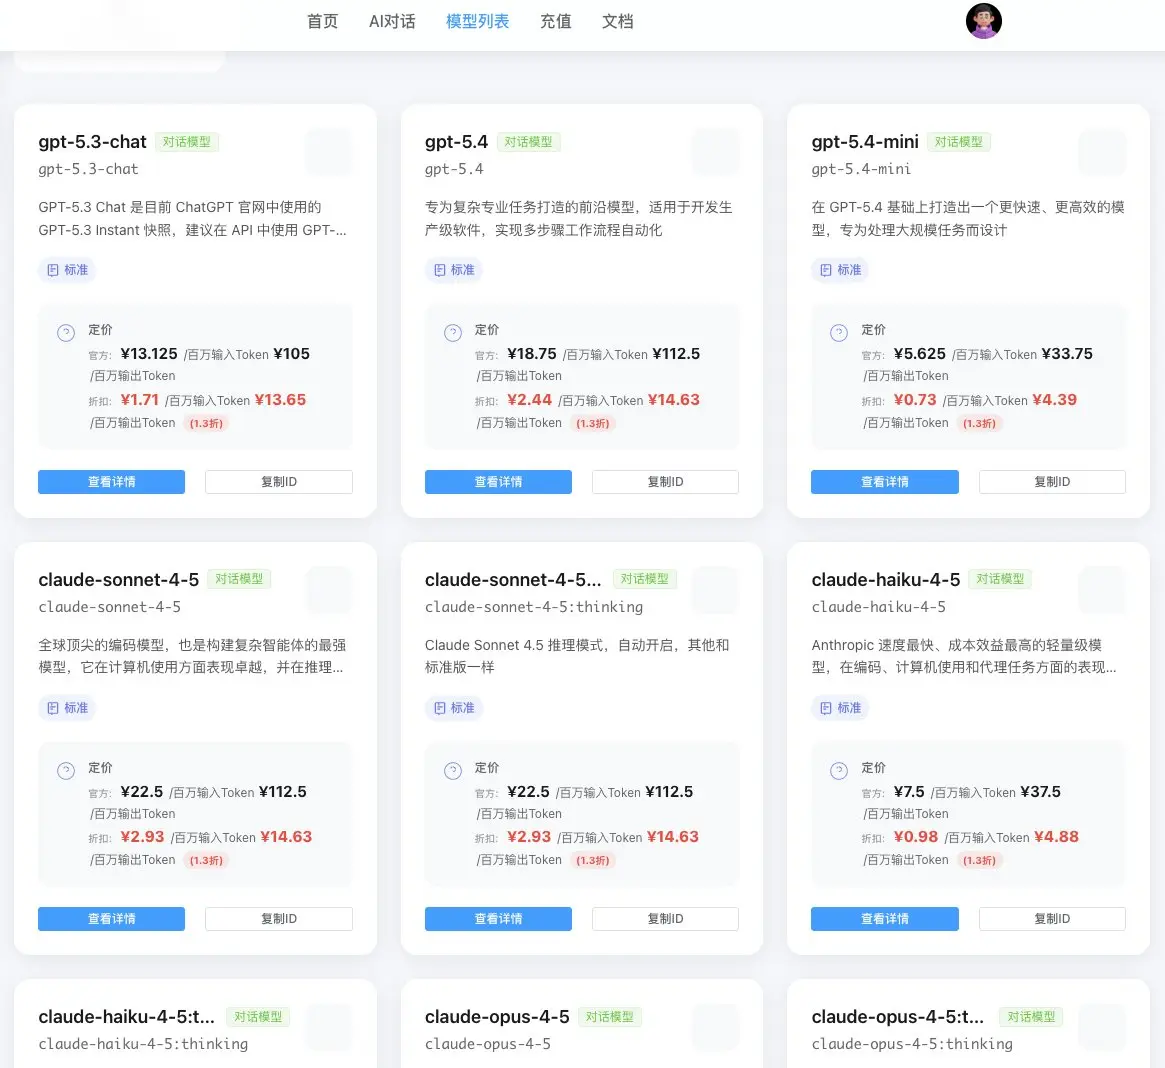
Task: Click discounted price ¥0.73 in gpt-5.4-mini
Action: click(x=915, y=400)
